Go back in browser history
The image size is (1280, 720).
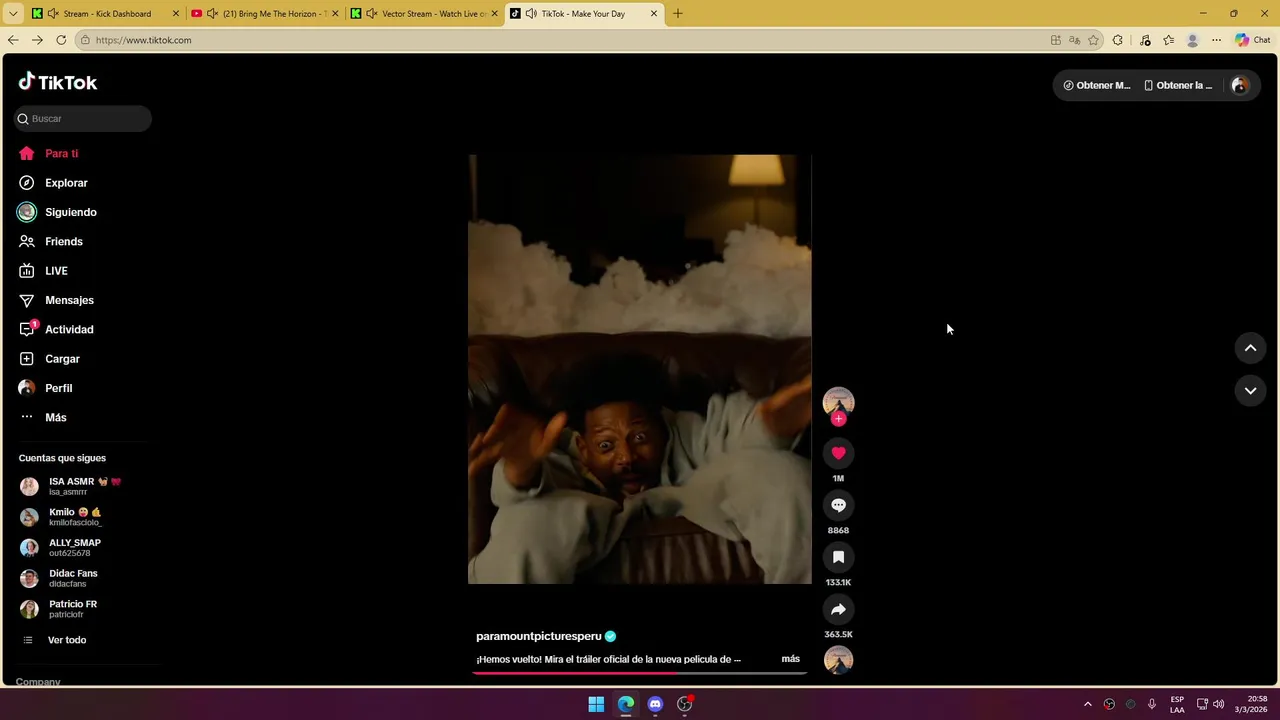tap(13, 40)
